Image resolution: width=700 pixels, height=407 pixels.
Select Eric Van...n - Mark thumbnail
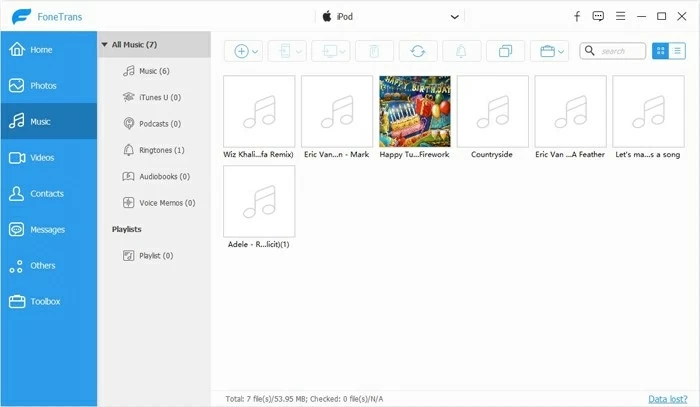click(337, 111)
